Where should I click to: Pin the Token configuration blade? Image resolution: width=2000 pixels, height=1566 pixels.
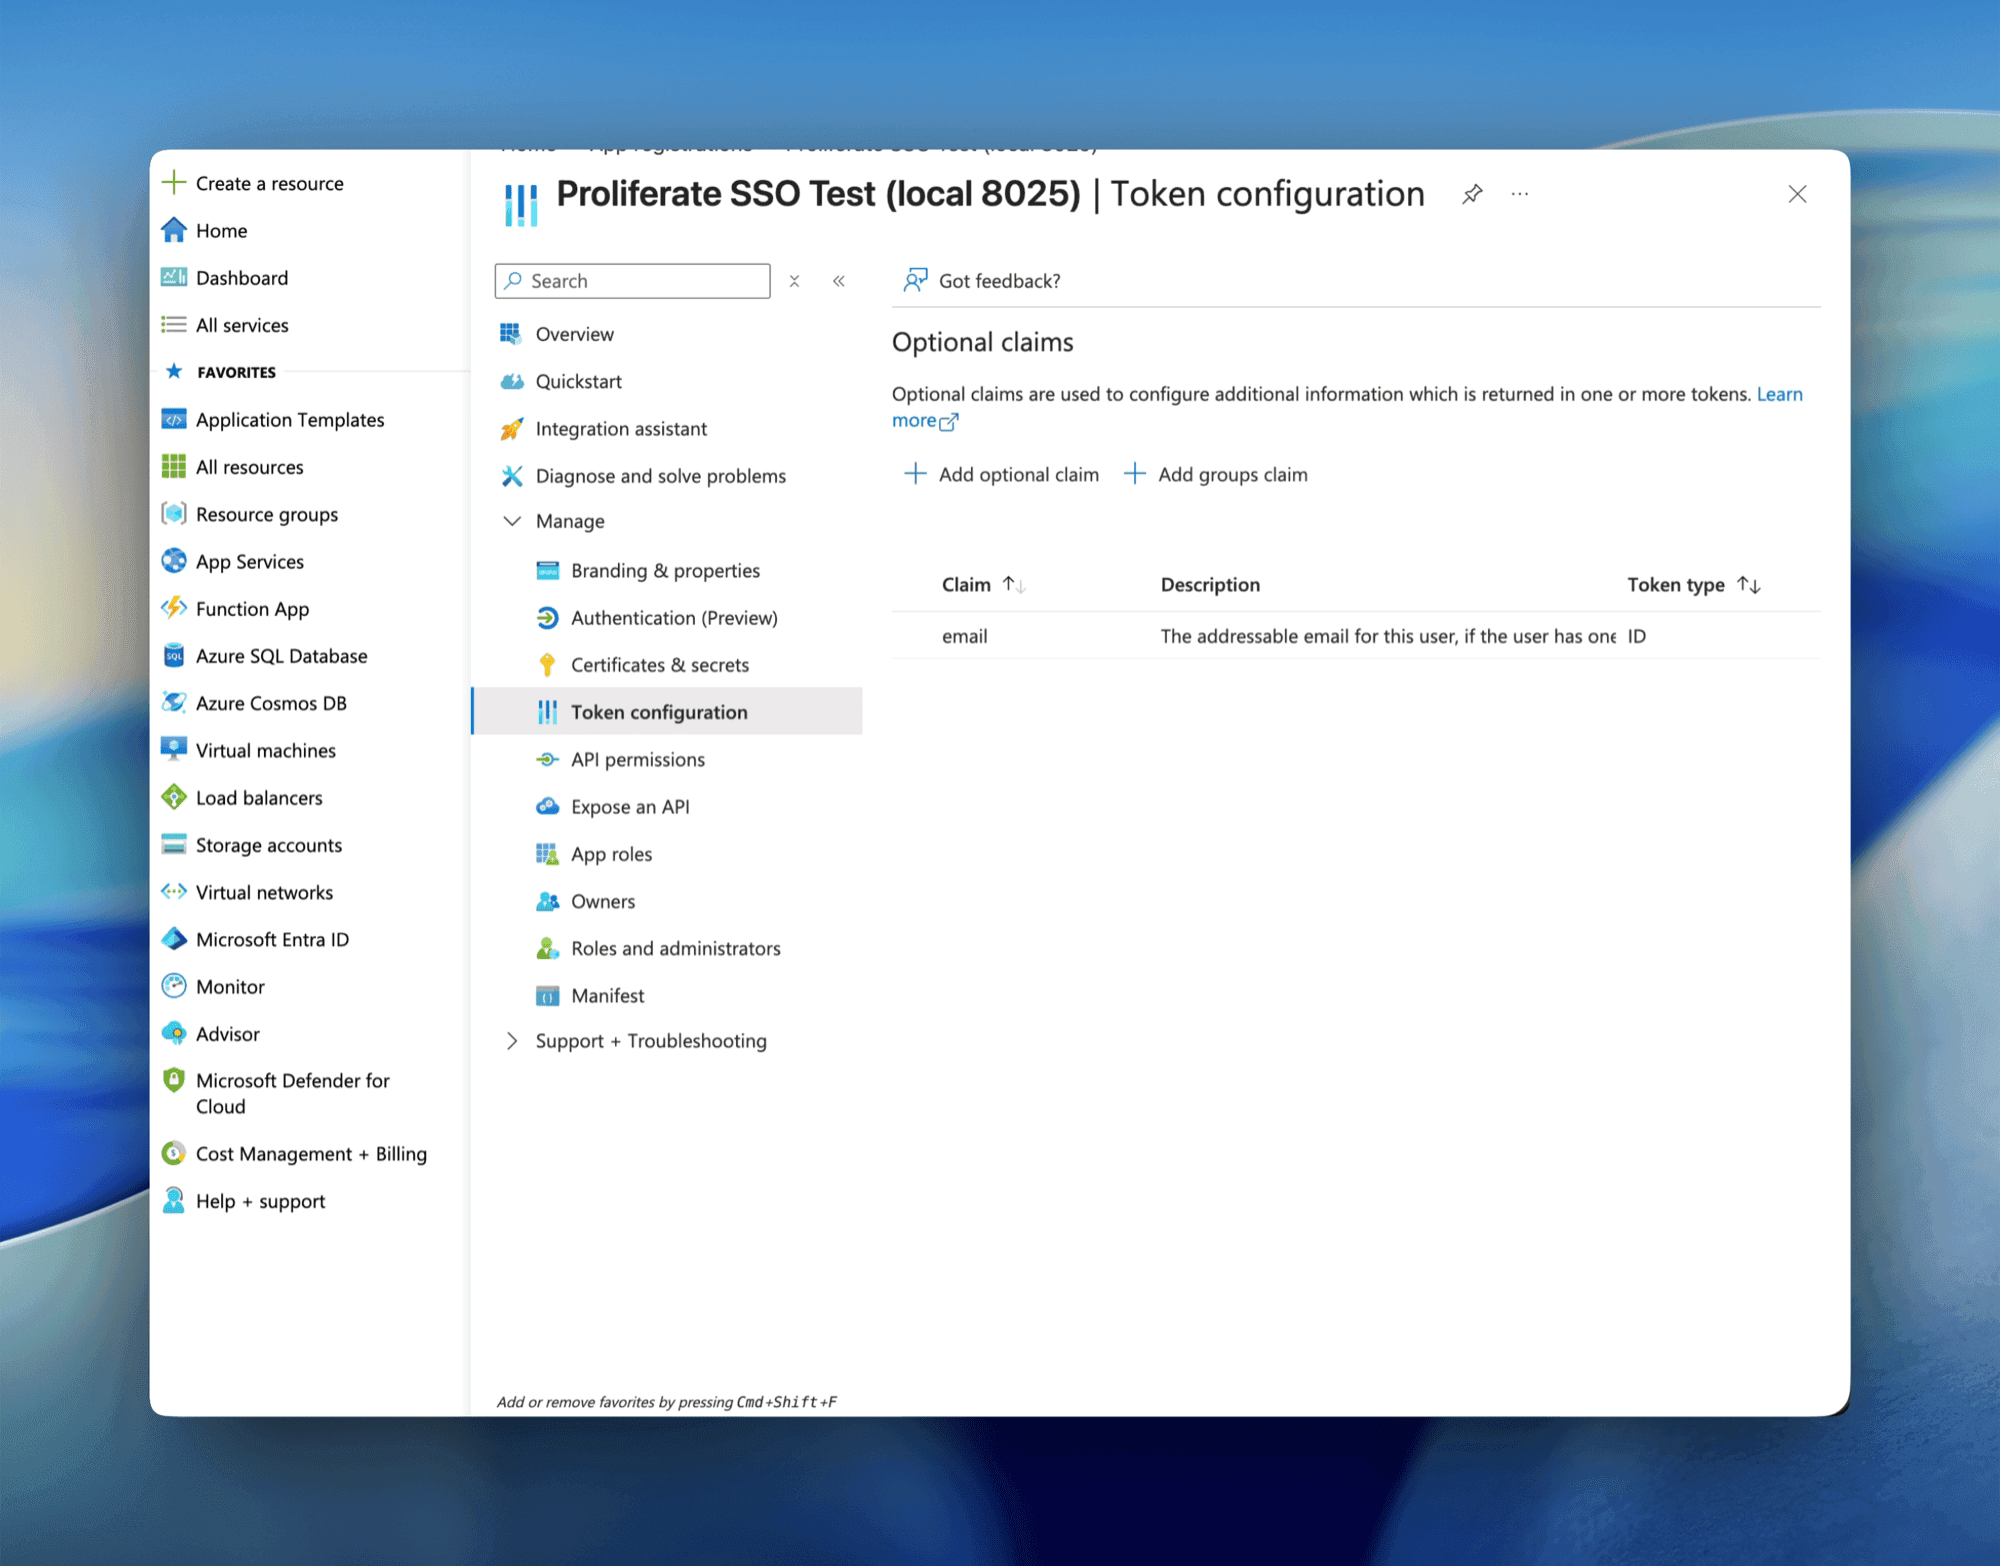(1472, 194)
